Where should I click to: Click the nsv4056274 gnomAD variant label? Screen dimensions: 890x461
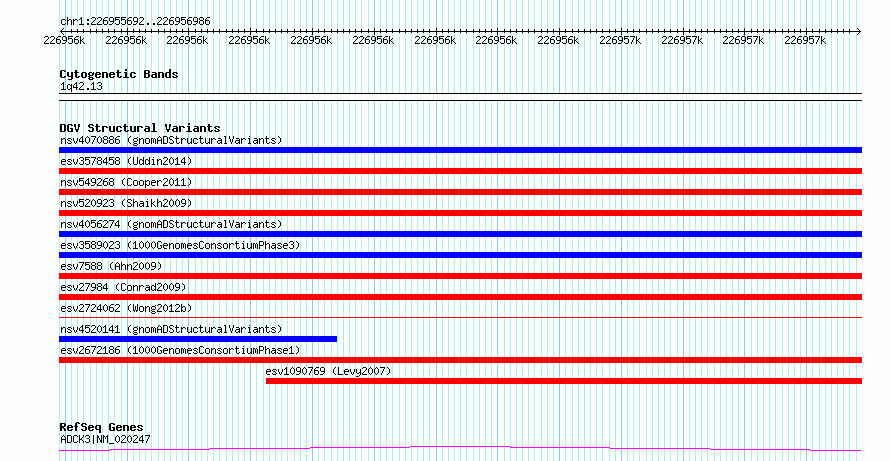click(x=171, y=224)
